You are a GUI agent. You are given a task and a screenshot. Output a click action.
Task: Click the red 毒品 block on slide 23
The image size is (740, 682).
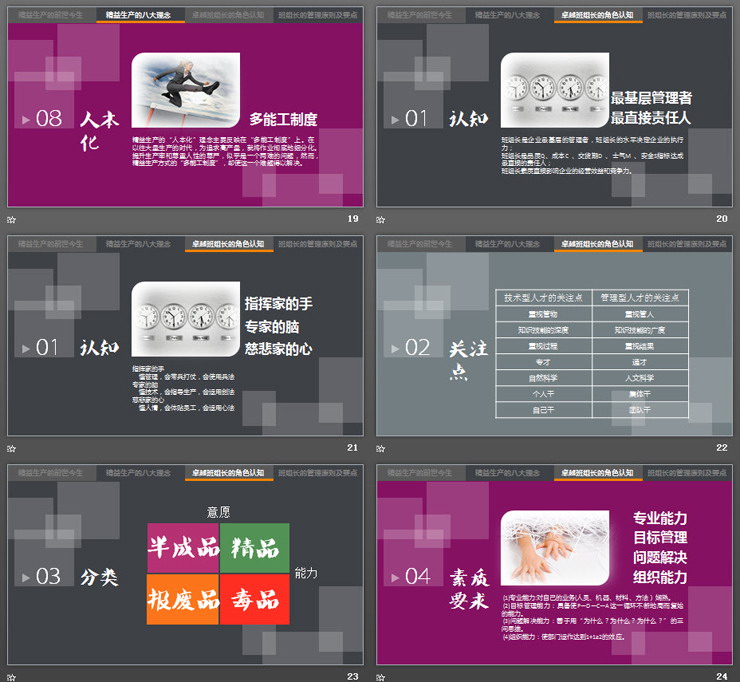pyautogui.click(x=254, y=599)
